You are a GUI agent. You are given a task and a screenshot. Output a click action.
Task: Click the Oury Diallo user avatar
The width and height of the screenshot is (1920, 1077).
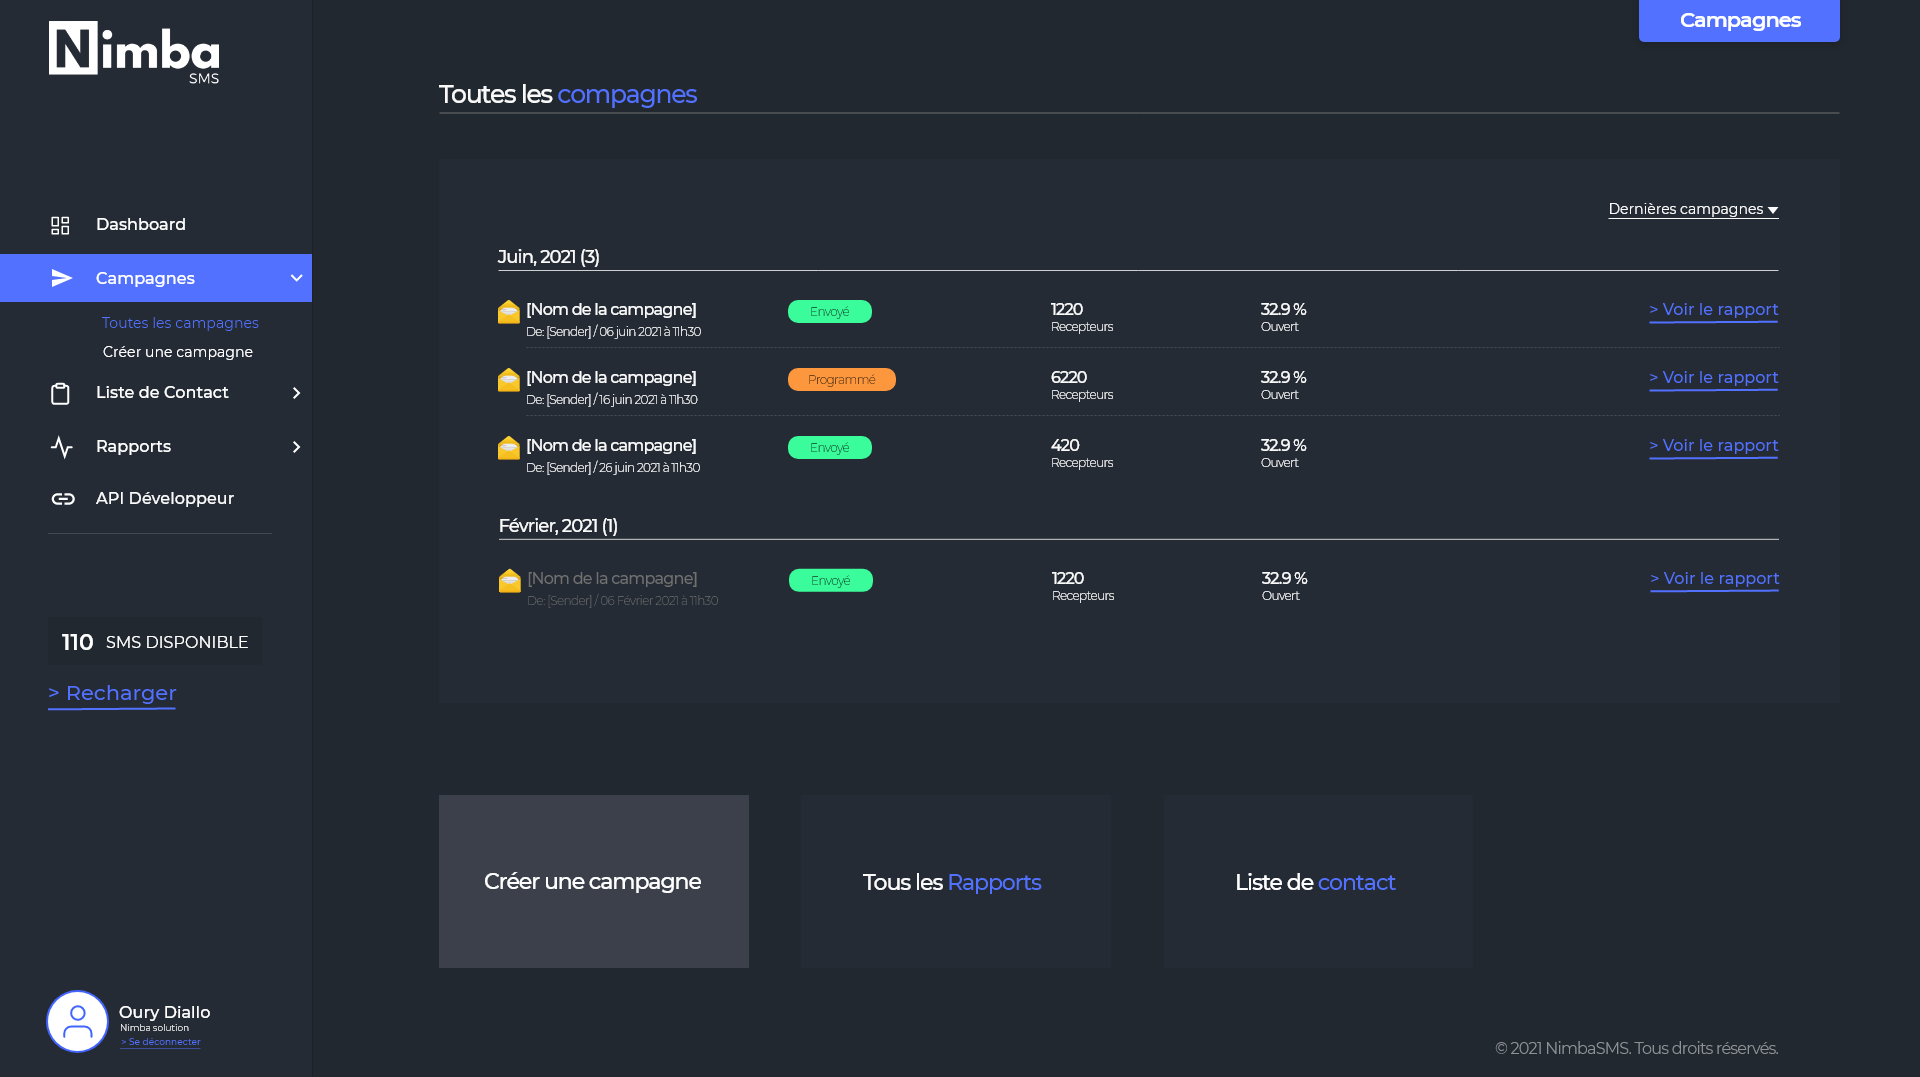(x=77, y=1021)
